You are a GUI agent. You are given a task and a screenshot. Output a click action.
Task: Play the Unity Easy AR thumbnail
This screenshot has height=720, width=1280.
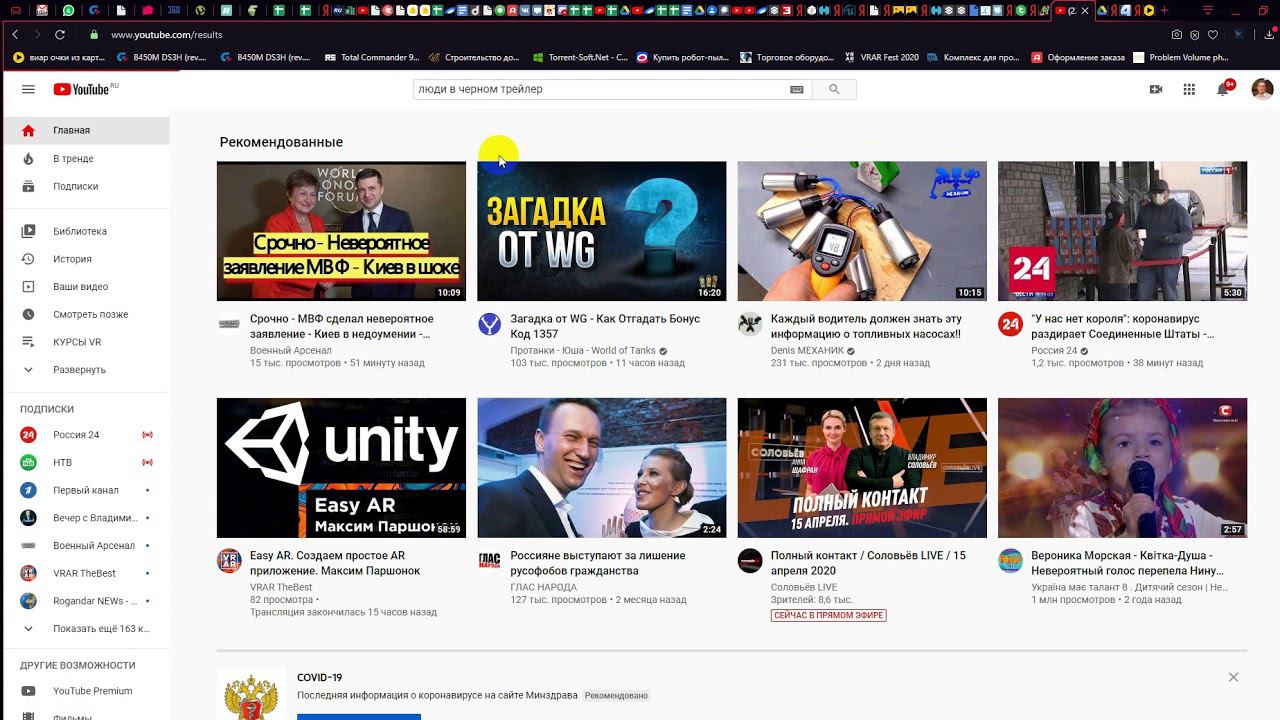[x=341, y=468]
